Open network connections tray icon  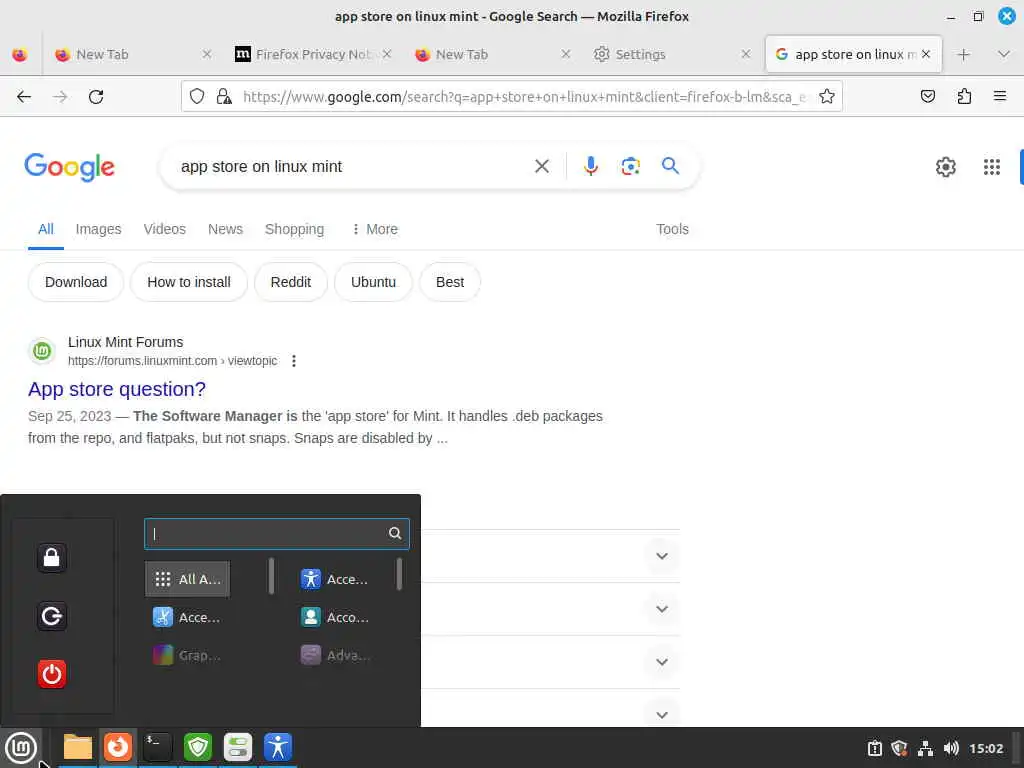[x=925, y=748]
